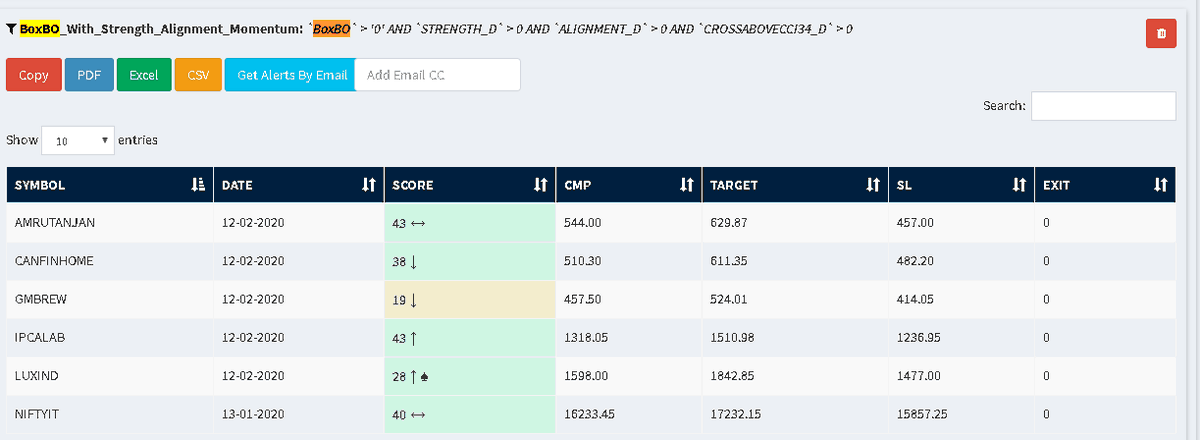This screenshot has width=1200, height=440.
Task: Delete the filter with the red trash icon
Action: click(x=1161, y=33)
